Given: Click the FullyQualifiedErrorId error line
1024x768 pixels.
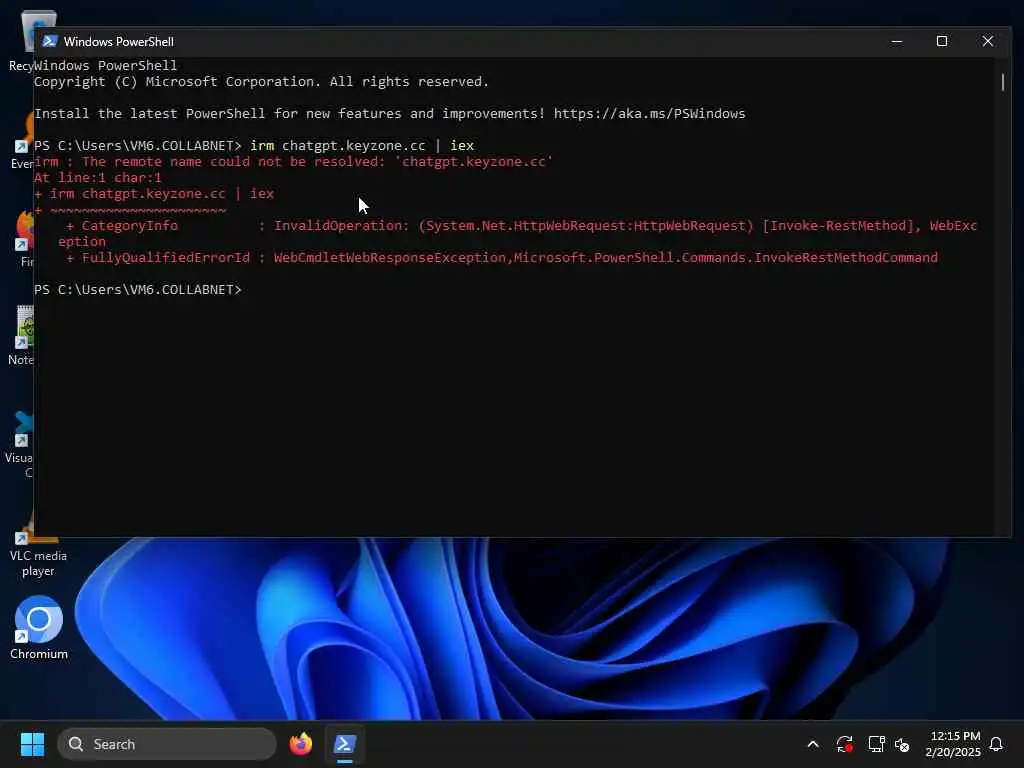Looking at the screenshot, I should coord(502,257).
